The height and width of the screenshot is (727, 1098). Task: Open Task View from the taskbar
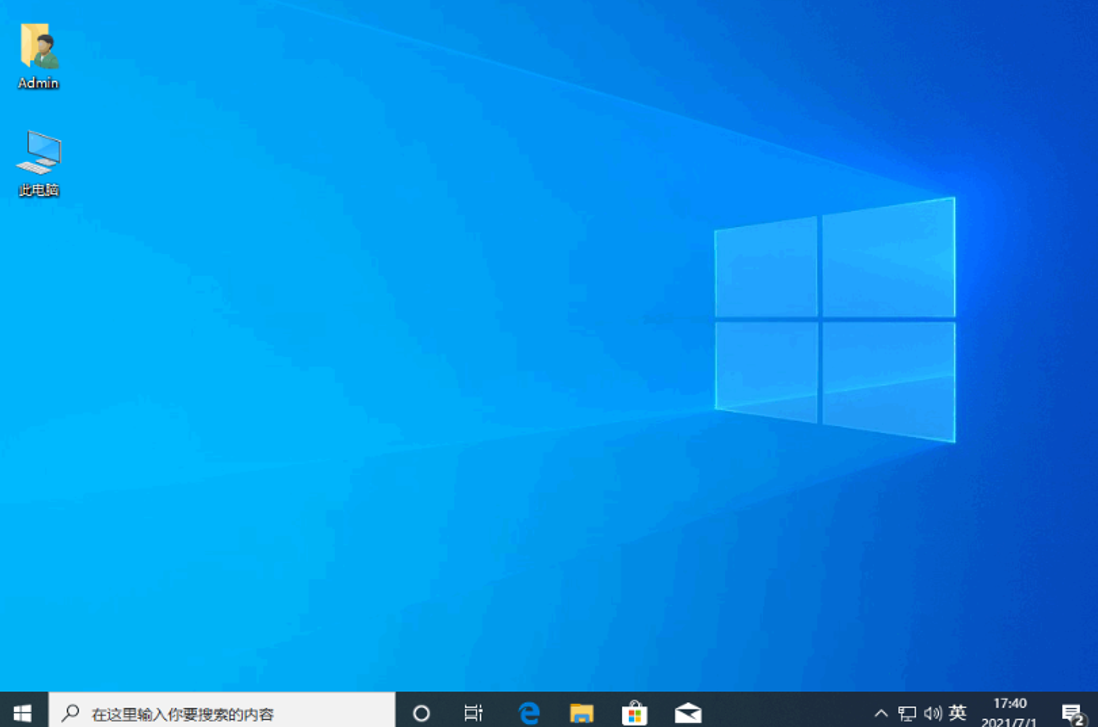tap(474, 713)
